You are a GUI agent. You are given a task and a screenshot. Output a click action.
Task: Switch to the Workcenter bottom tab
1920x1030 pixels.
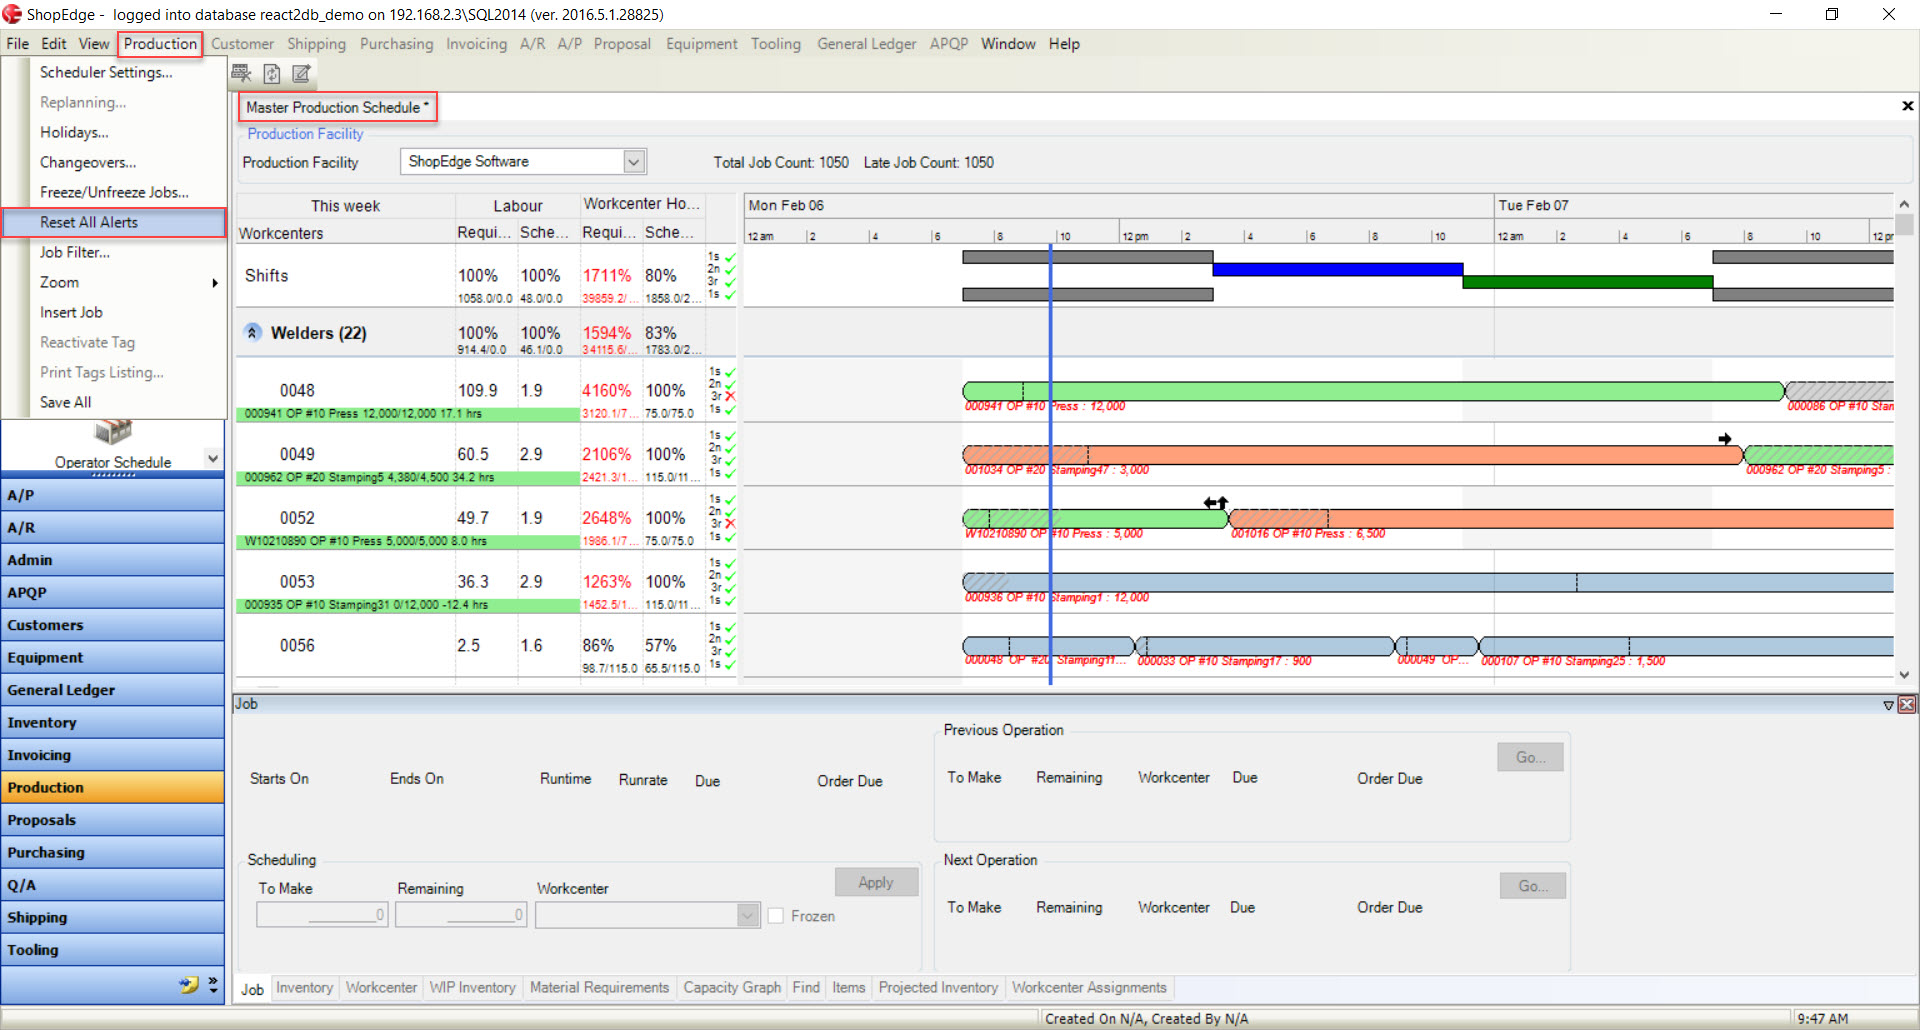[381, 988]
